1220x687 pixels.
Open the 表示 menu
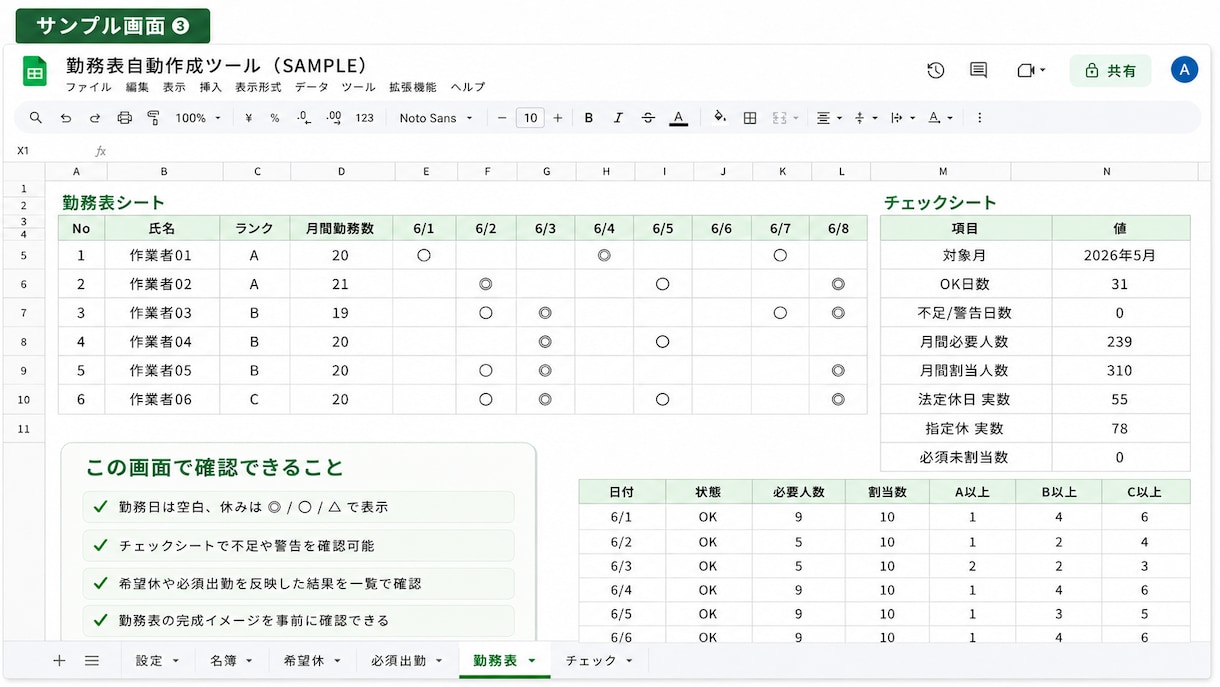click(x=174, y=88)
